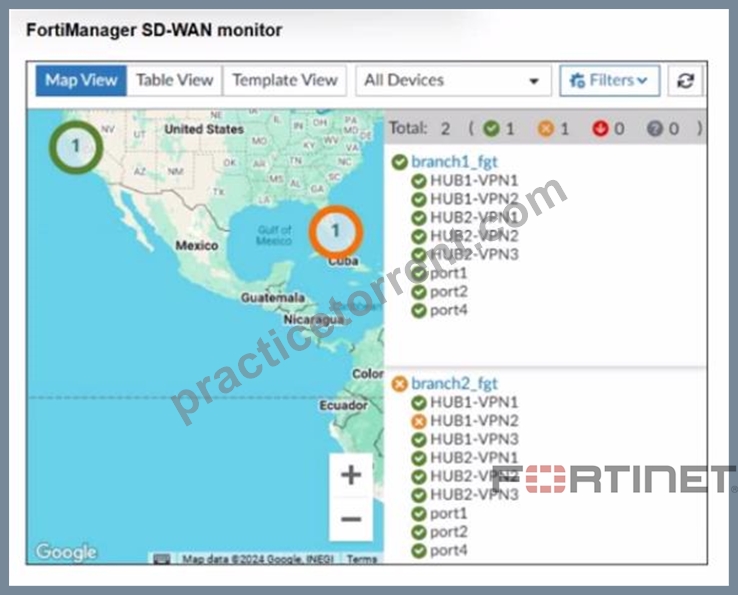Open the All Devices dropdown
The width and height of the screenshot is (738, 595).
click(x=453, y=81)
